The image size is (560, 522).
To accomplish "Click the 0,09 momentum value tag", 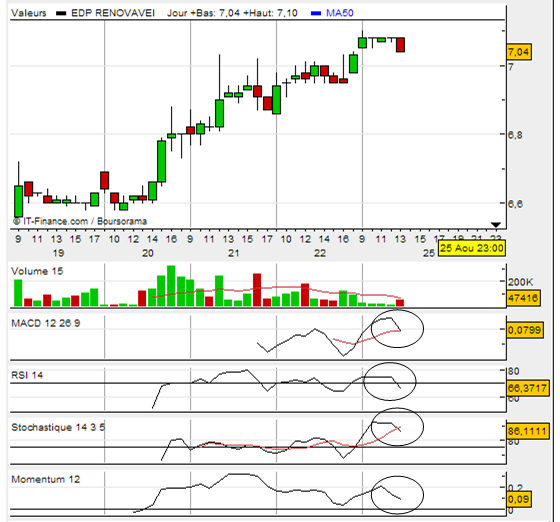I will [x=519, y=499].
